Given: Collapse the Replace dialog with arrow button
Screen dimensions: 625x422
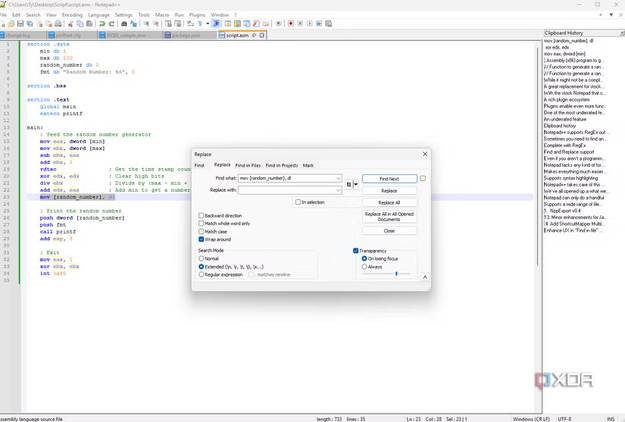Looking at the screenshot, I should point(425,277).
